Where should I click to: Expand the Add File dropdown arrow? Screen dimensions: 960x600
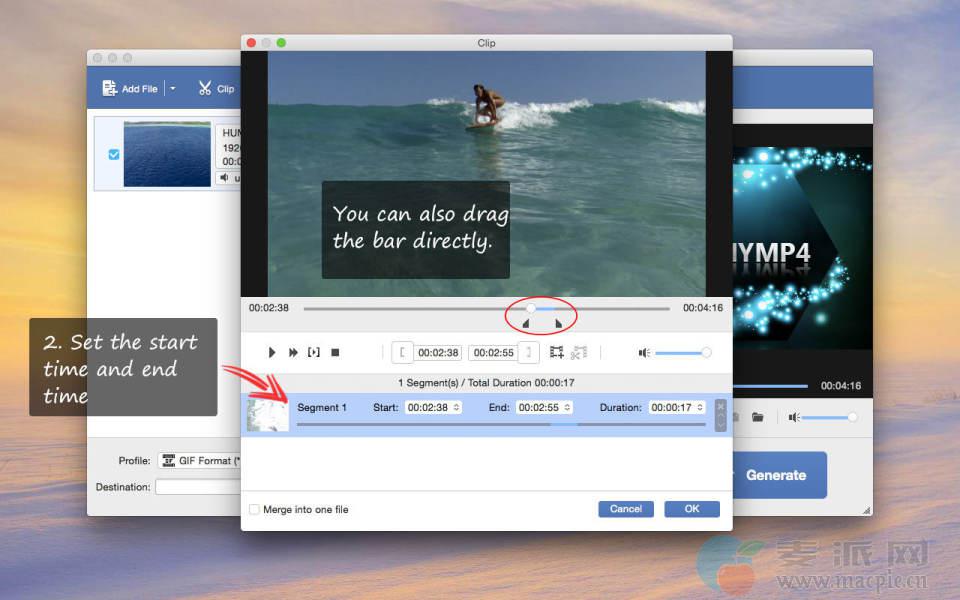tap(172, 88)
